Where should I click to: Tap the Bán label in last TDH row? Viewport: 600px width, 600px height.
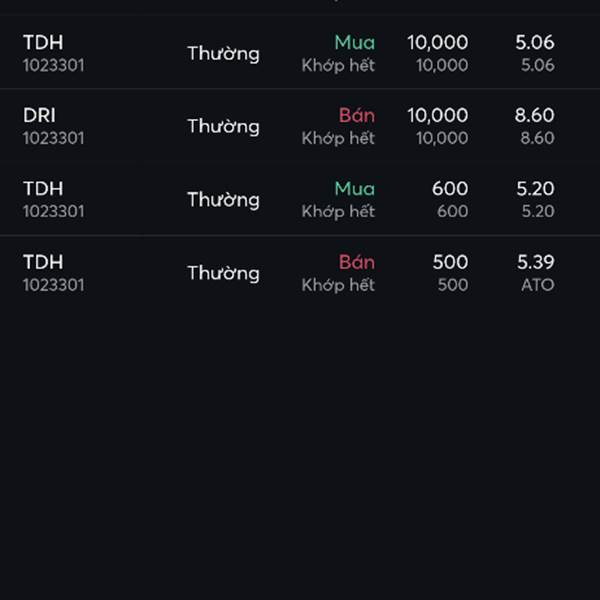click(x=357, y=262)
